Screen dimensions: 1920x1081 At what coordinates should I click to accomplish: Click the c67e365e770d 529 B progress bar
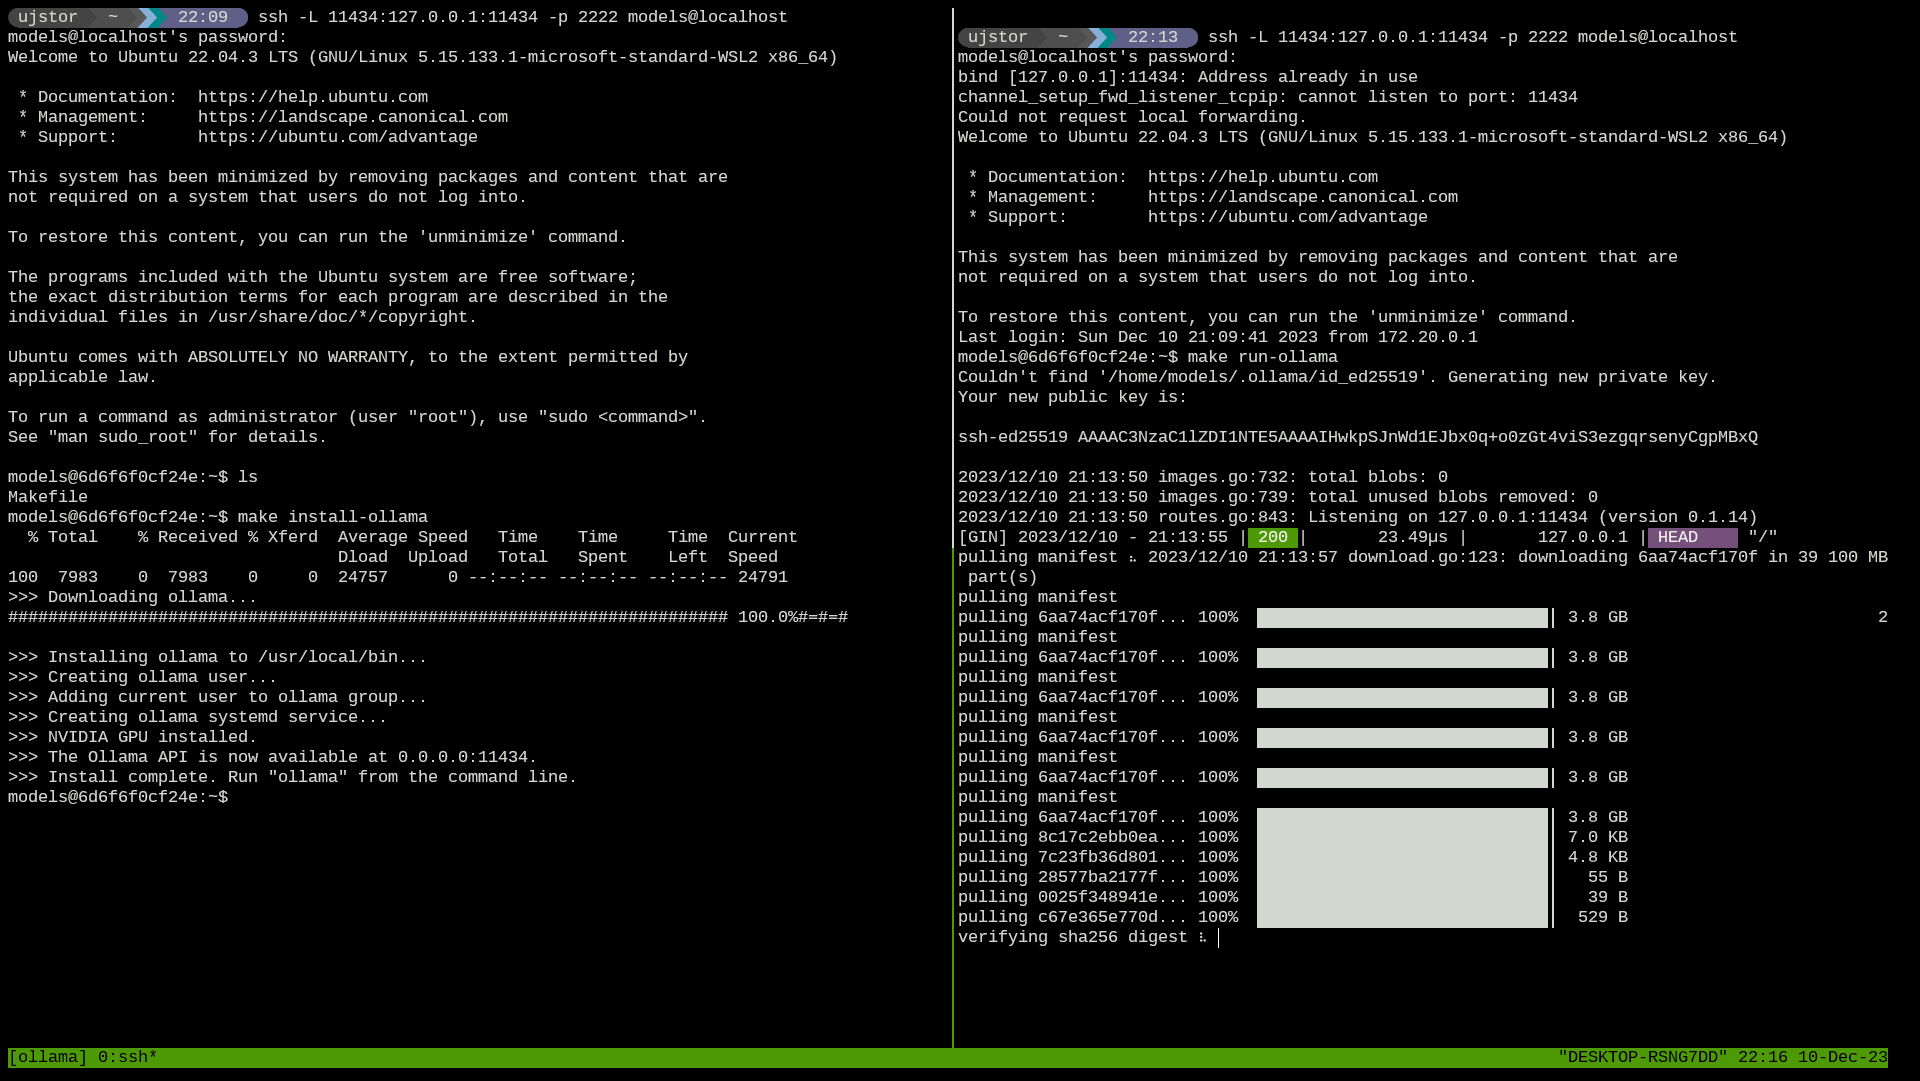[x=1401, y=917]
